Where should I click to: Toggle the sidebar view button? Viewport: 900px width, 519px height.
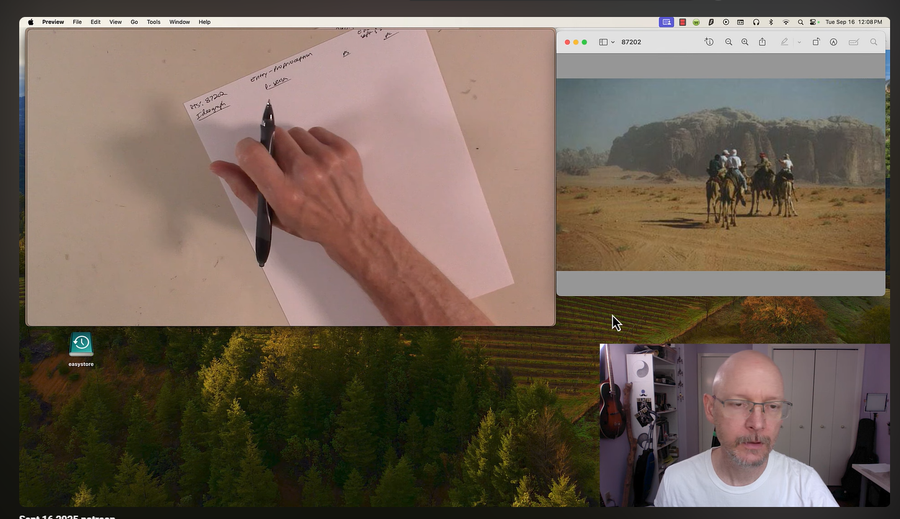[x=603, y=42]
